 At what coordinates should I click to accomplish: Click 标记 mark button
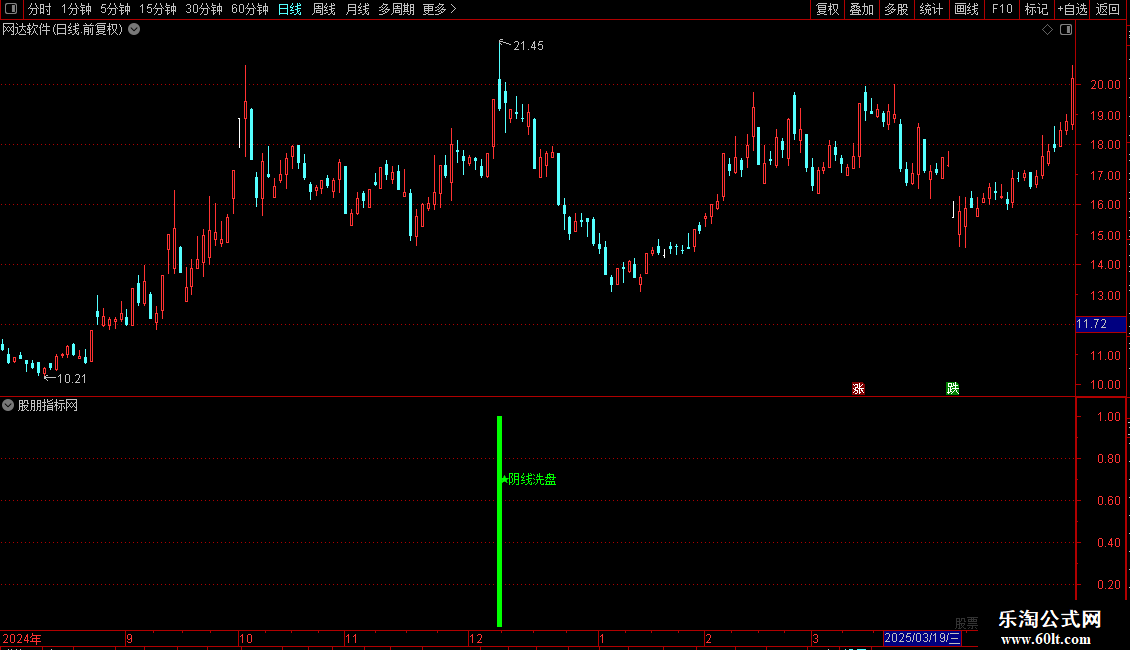pos(1036,9)
